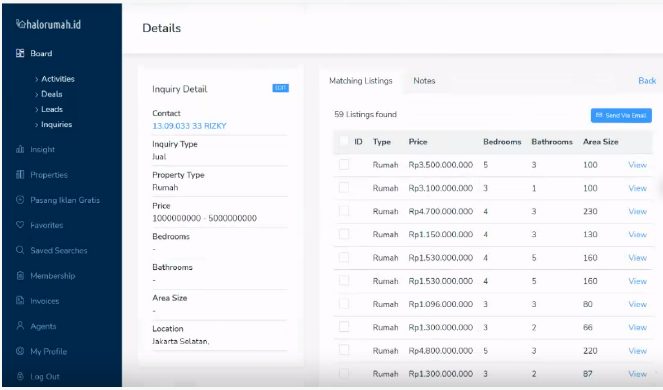Open the Membership menu item
The image size is (663, 390).
pyautogui.click(x=53, y=276)
